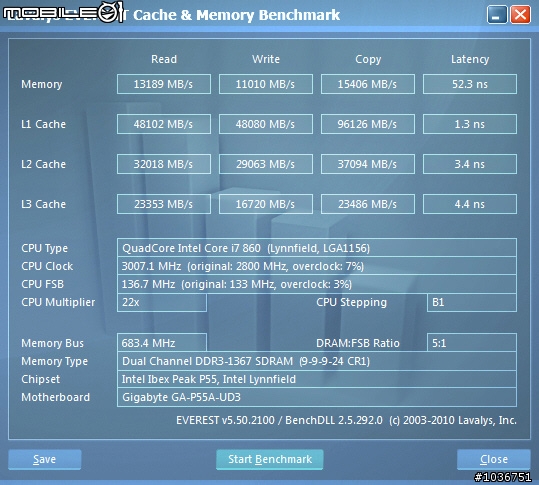Select L1 Cache Read 48102 MB/s
The width and height of the screenshot is (539, 485).
(x=164, y=124)
